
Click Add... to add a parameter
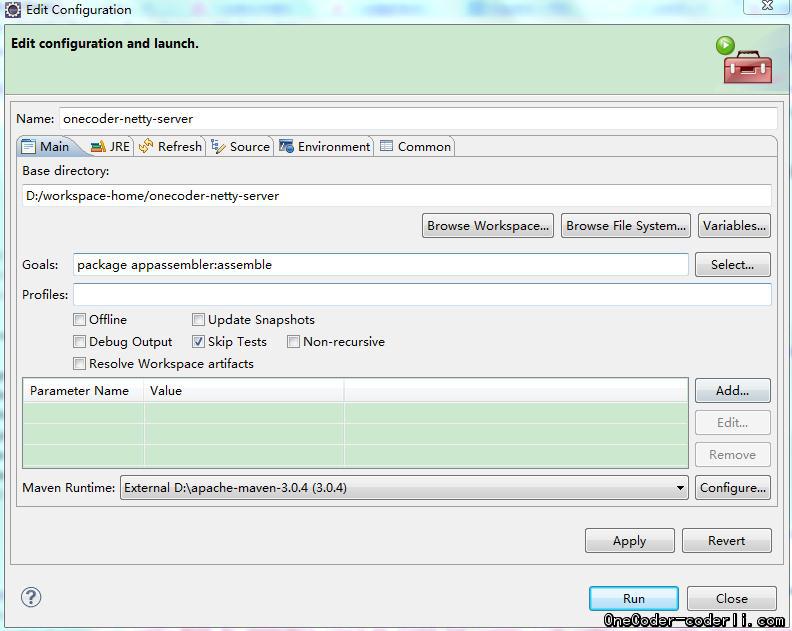732,391
